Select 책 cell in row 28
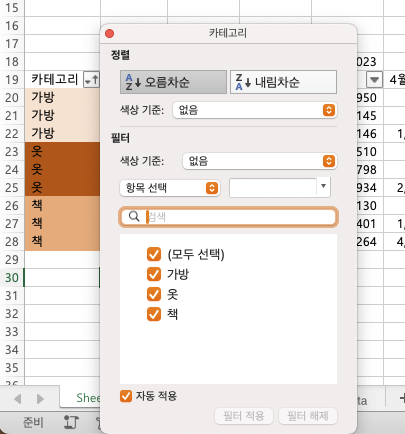405x434 pixels. pos(62,242)
